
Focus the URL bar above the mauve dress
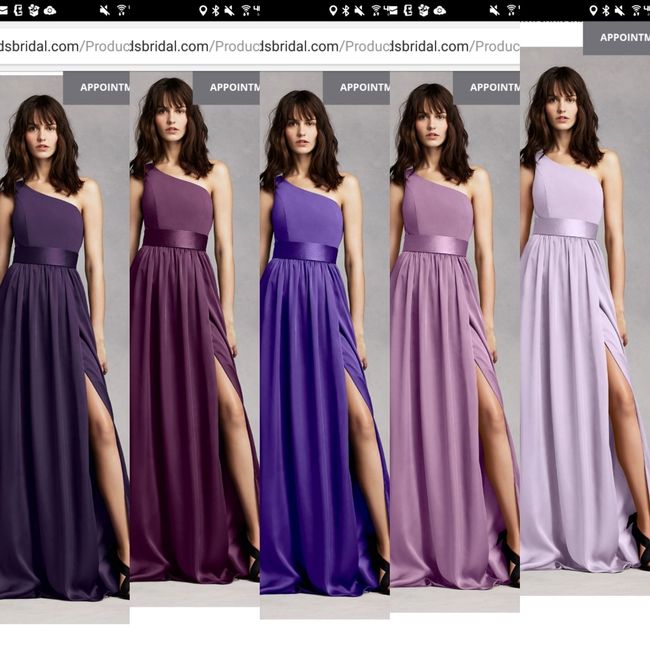click(x=454, y=46)
